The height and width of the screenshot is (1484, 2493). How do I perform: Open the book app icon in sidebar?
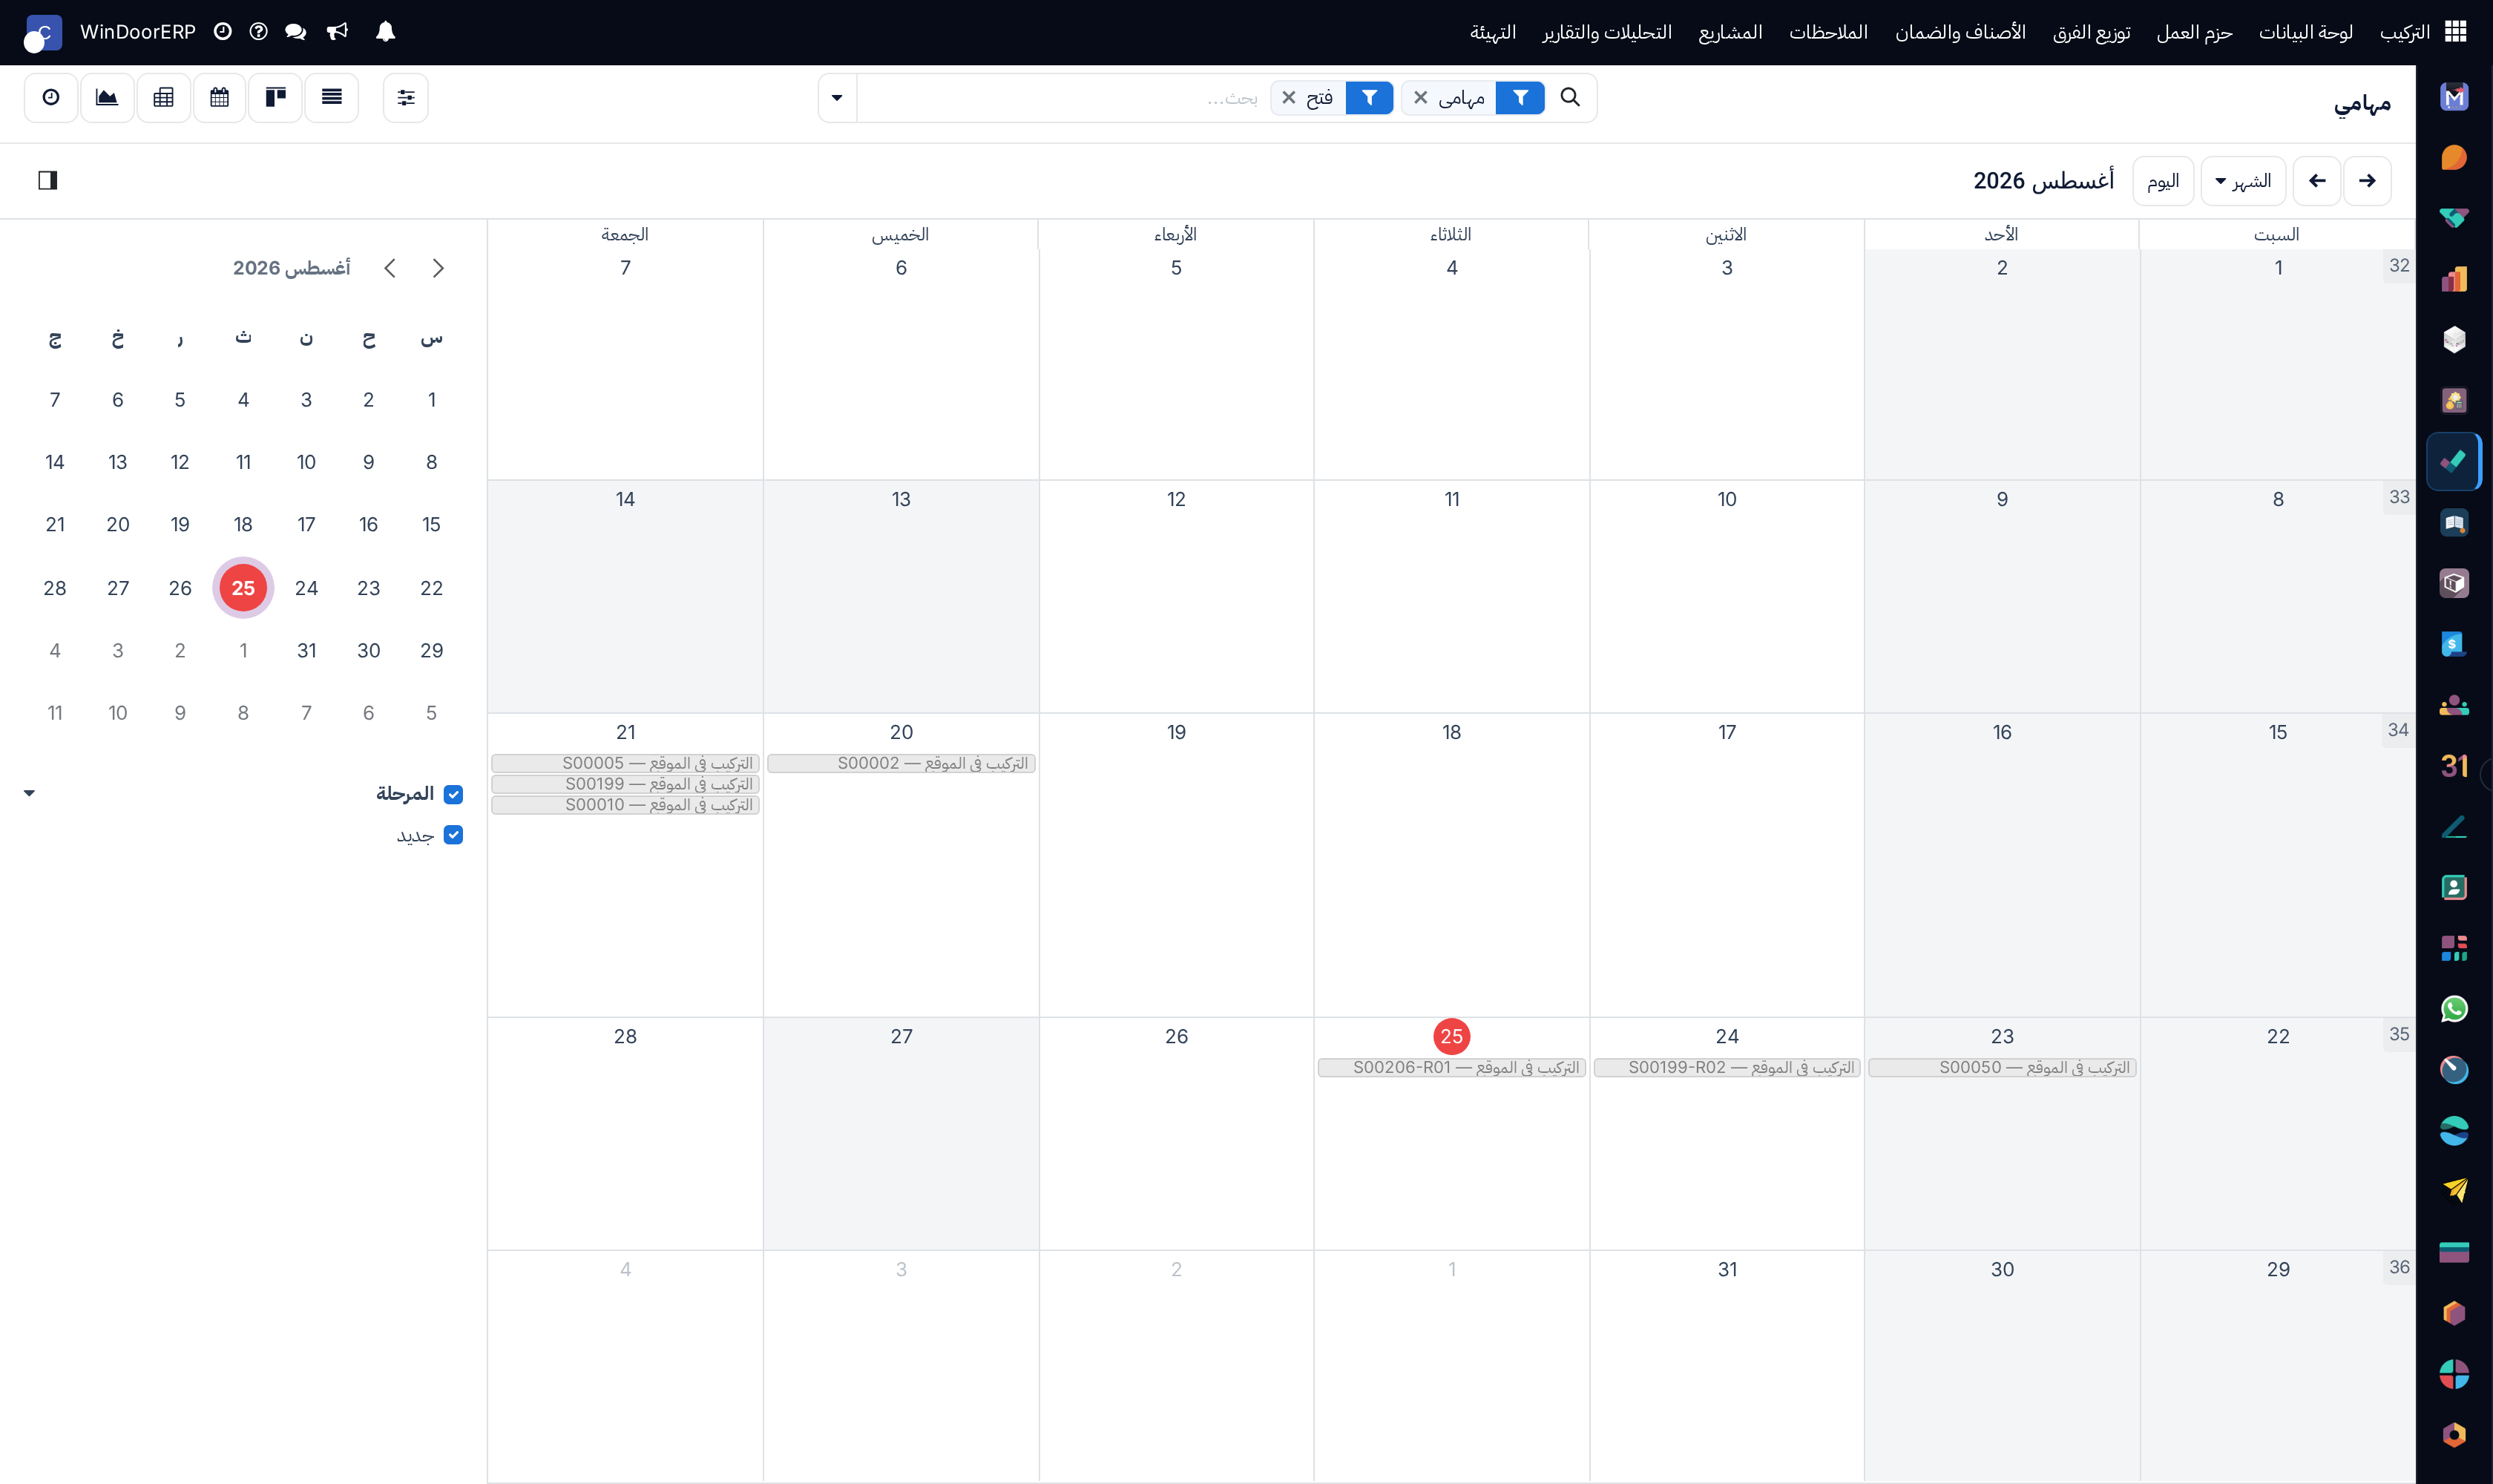2454,522
